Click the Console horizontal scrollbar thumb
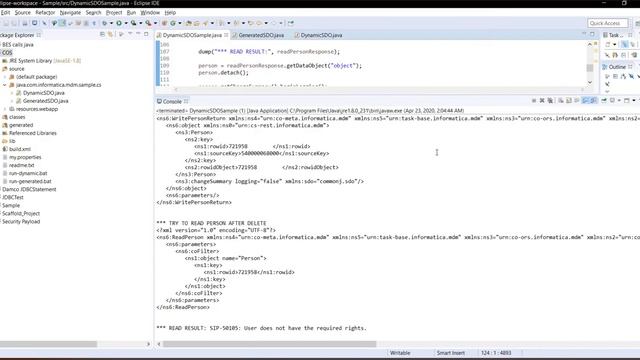The height and width of the screenshot is (360, 640). 269,344
